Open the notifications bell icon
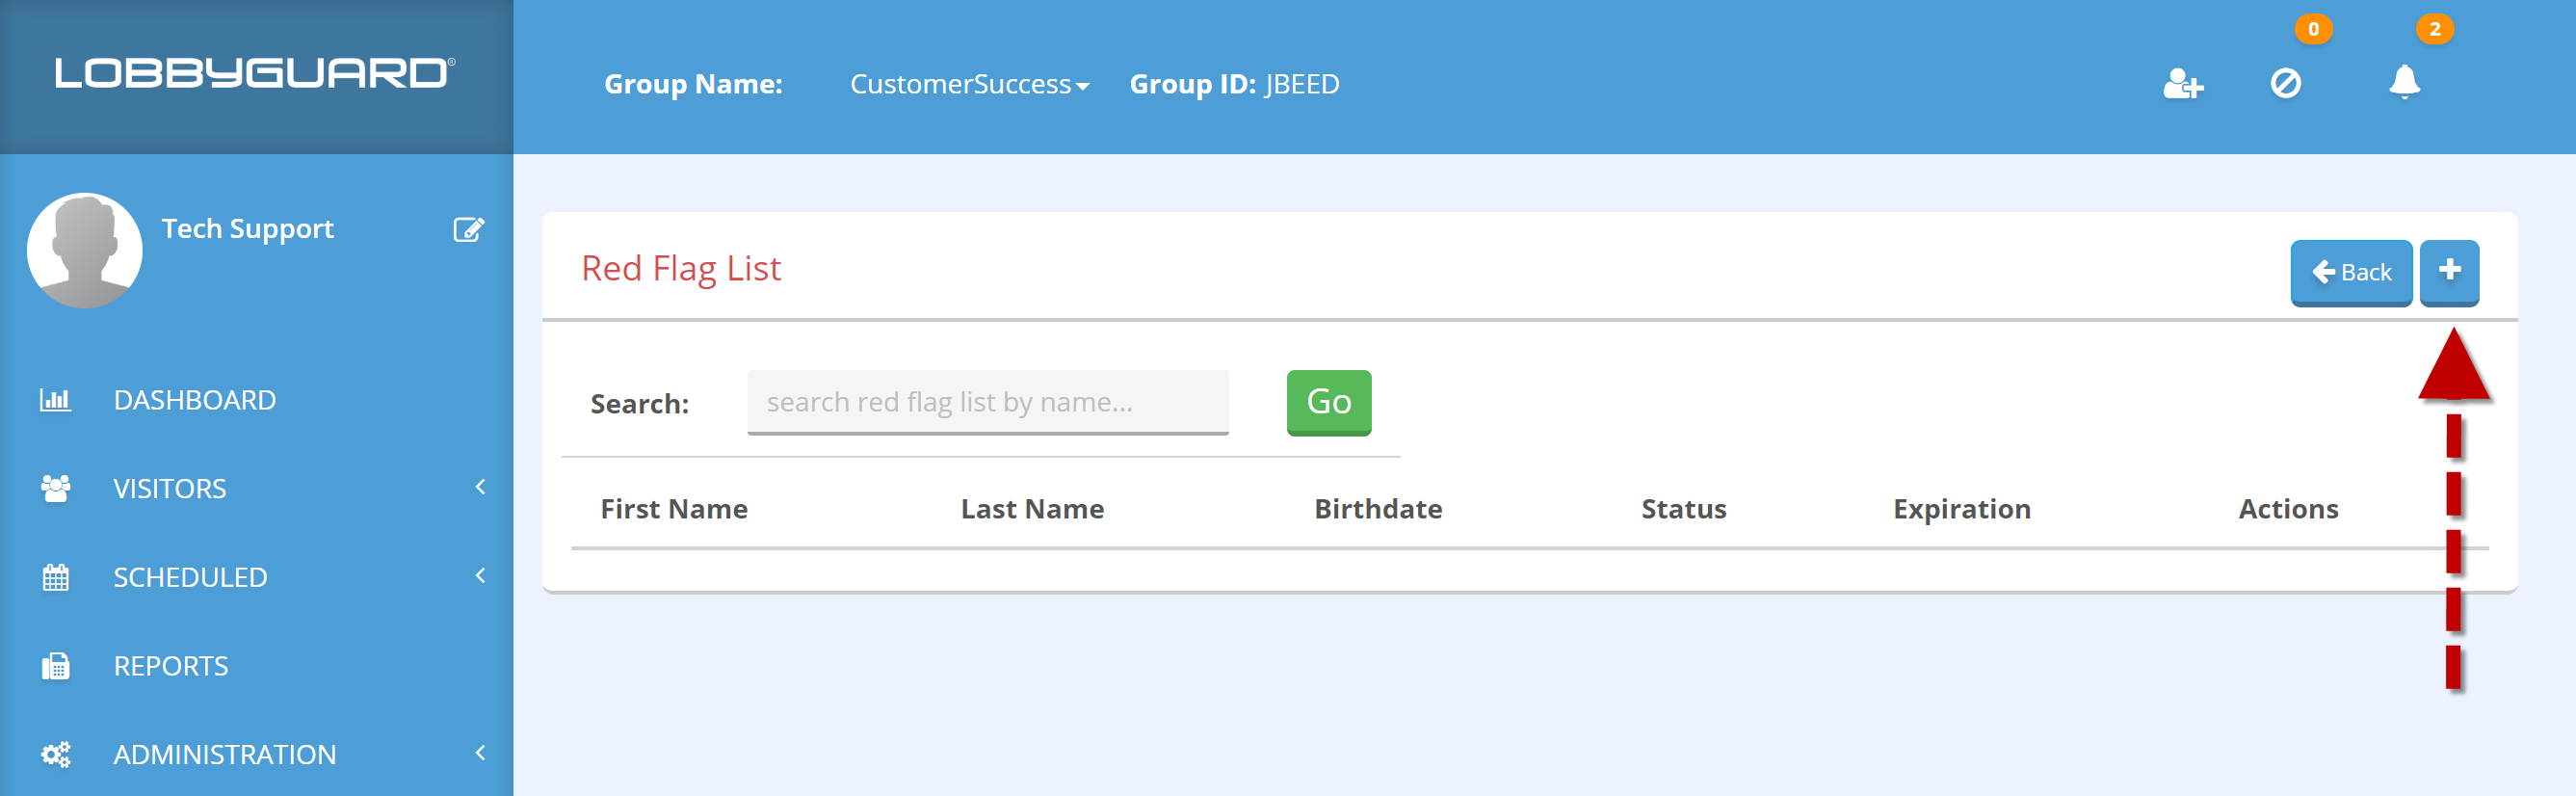The width and height of the screenshot is (2576, 796). [2404, 82]
